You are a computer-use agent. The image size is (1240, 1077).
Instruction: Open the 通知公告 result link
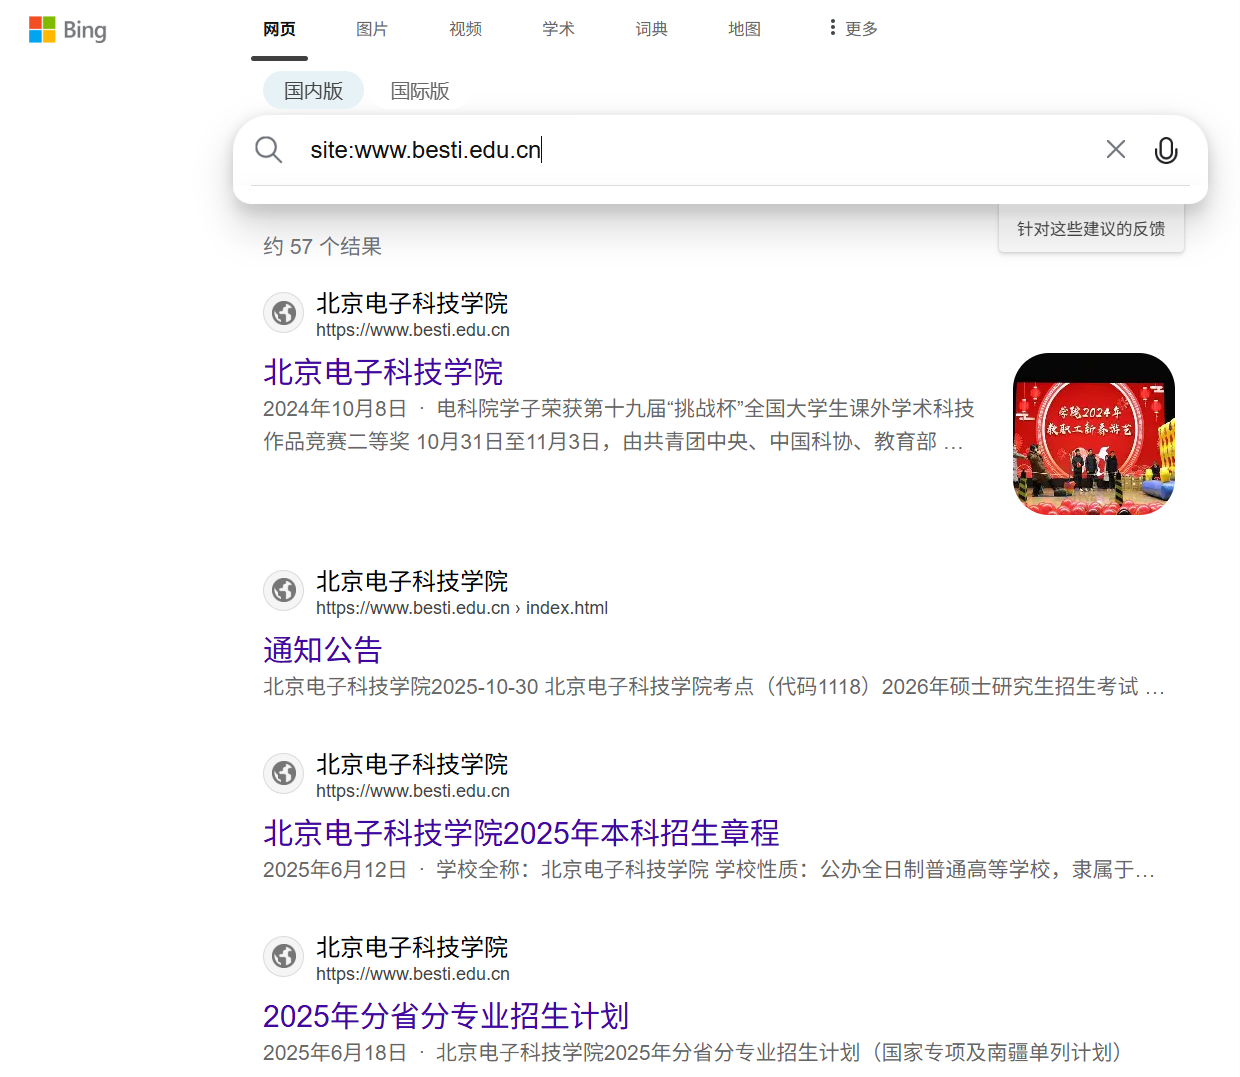click(323, 650)
